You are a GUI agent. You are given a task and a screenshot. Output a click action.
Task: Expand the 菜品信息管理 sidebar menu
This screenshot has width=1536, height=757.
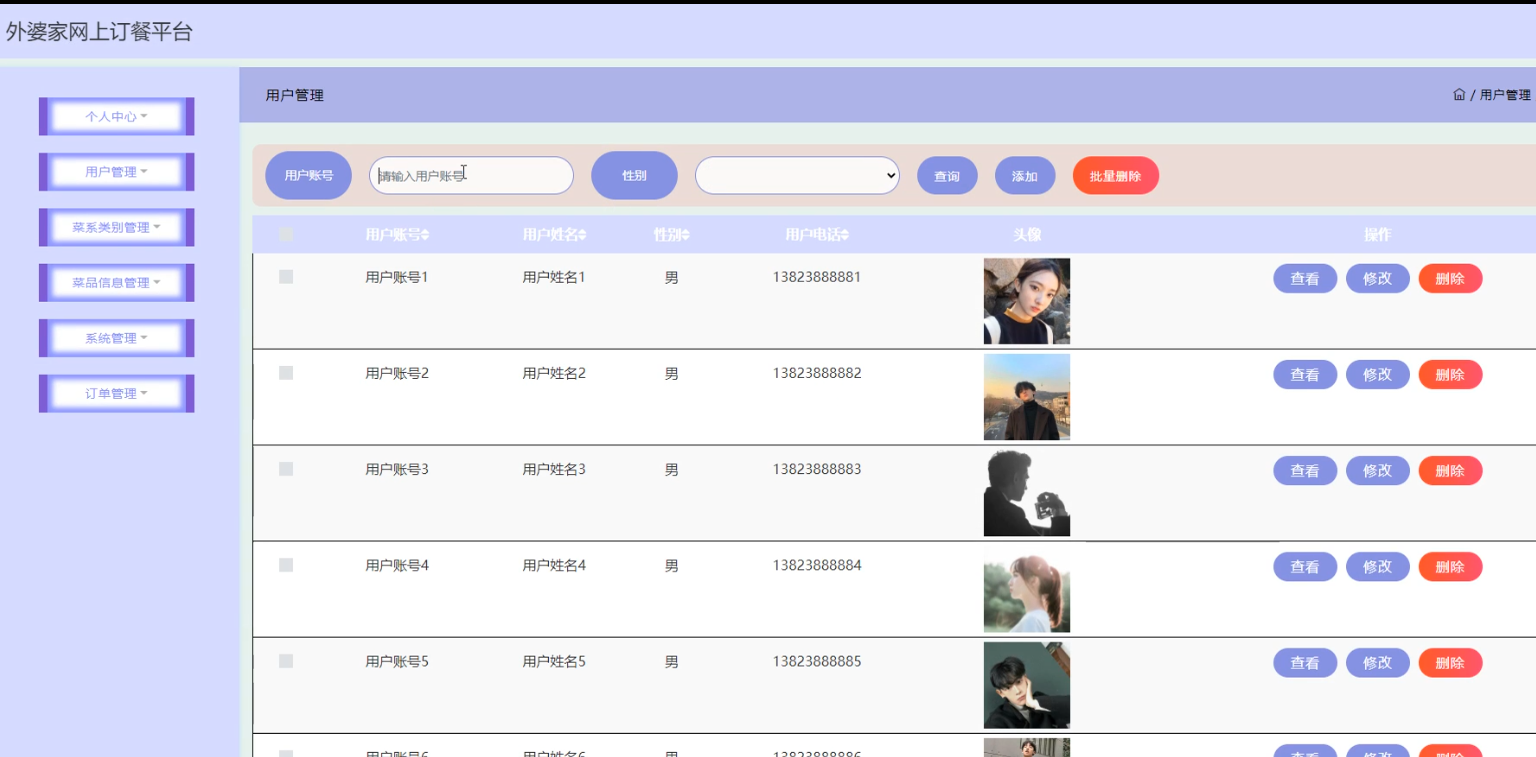pos(116,283)
